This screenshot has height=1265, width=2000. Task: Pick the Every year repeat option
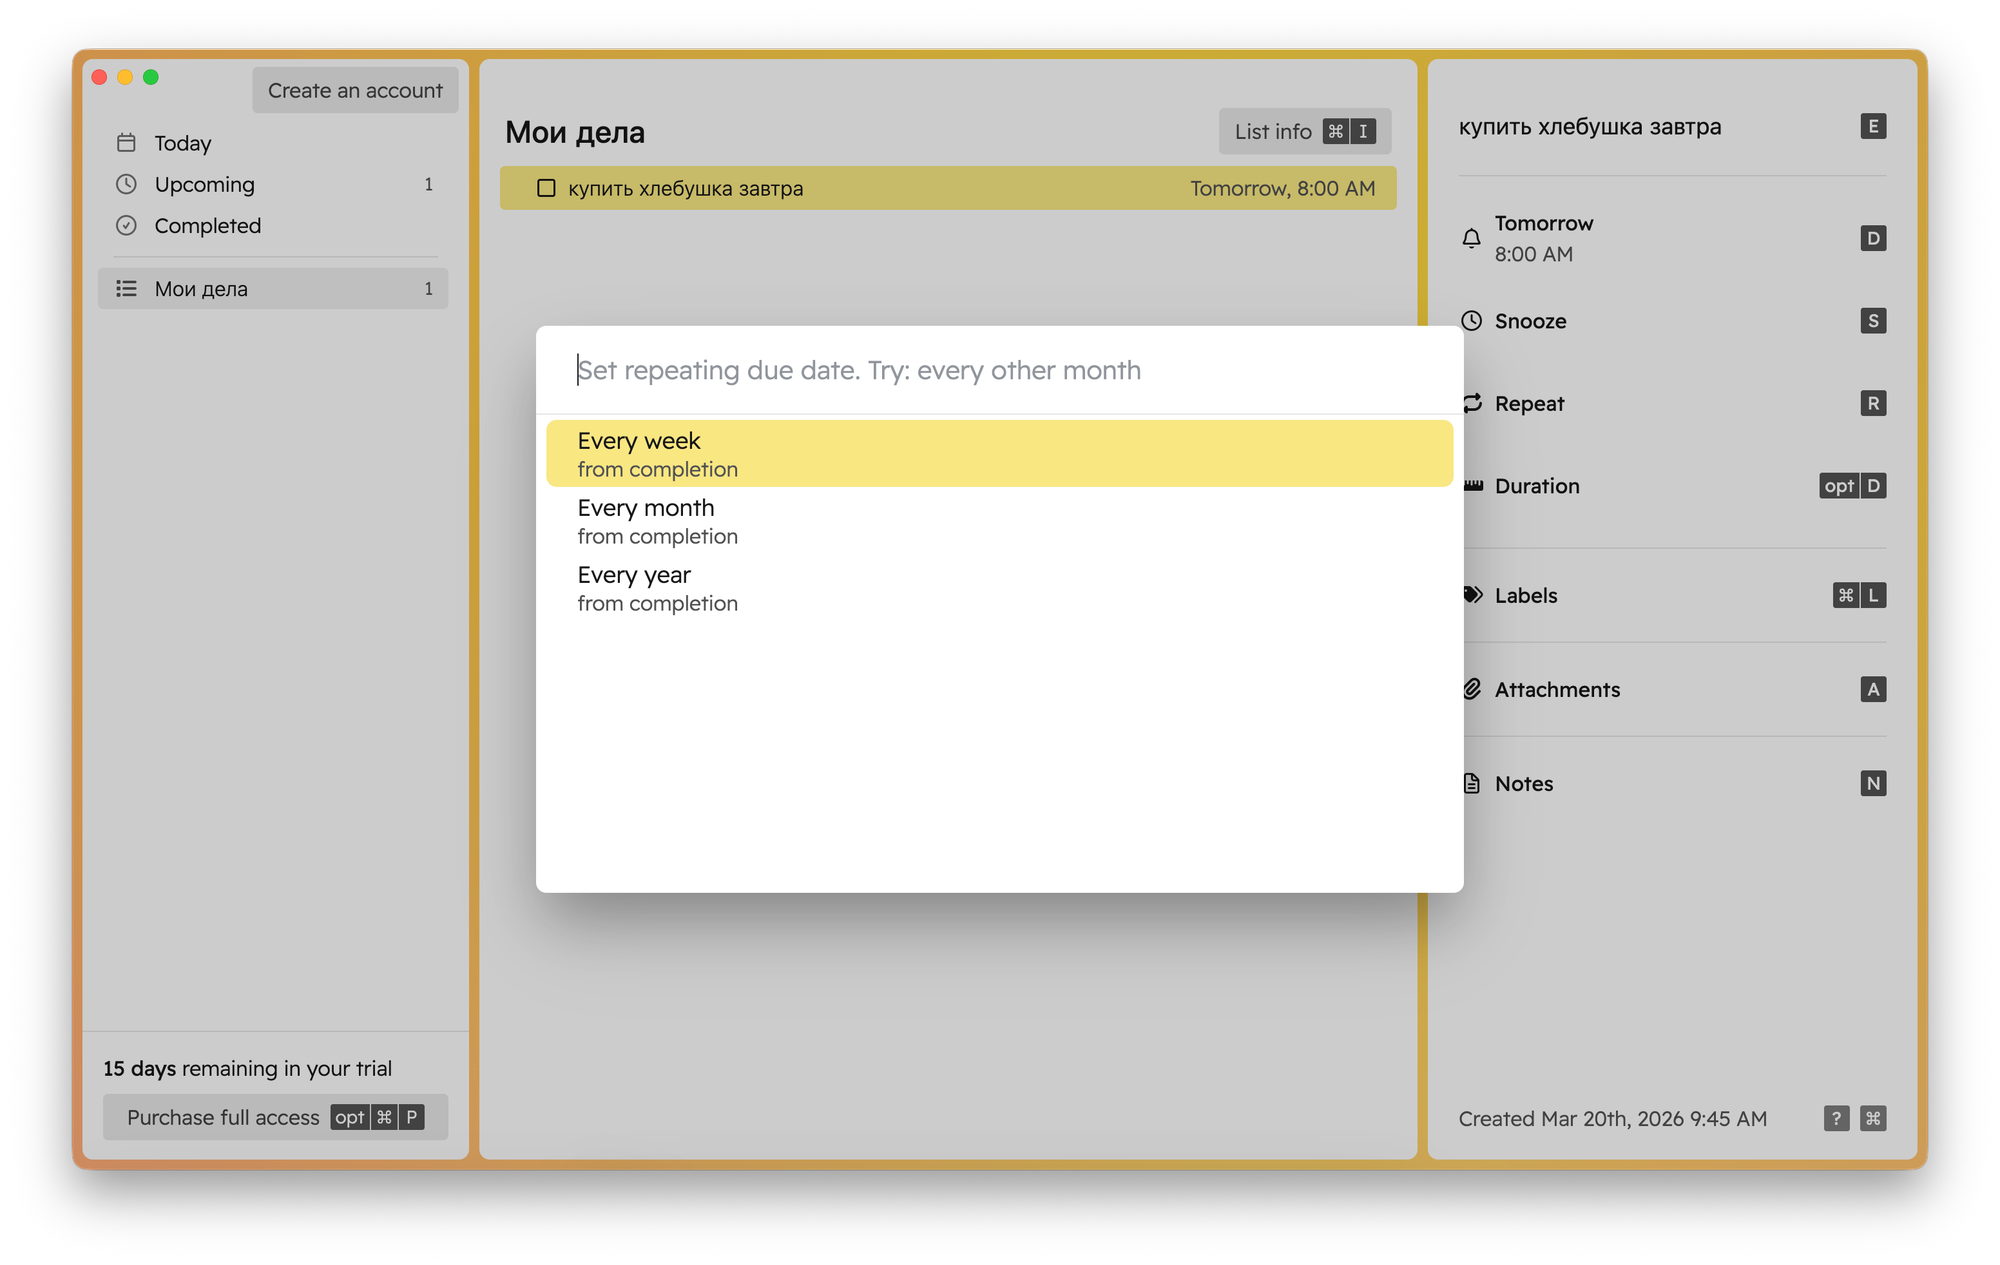(x=998, y=588)
